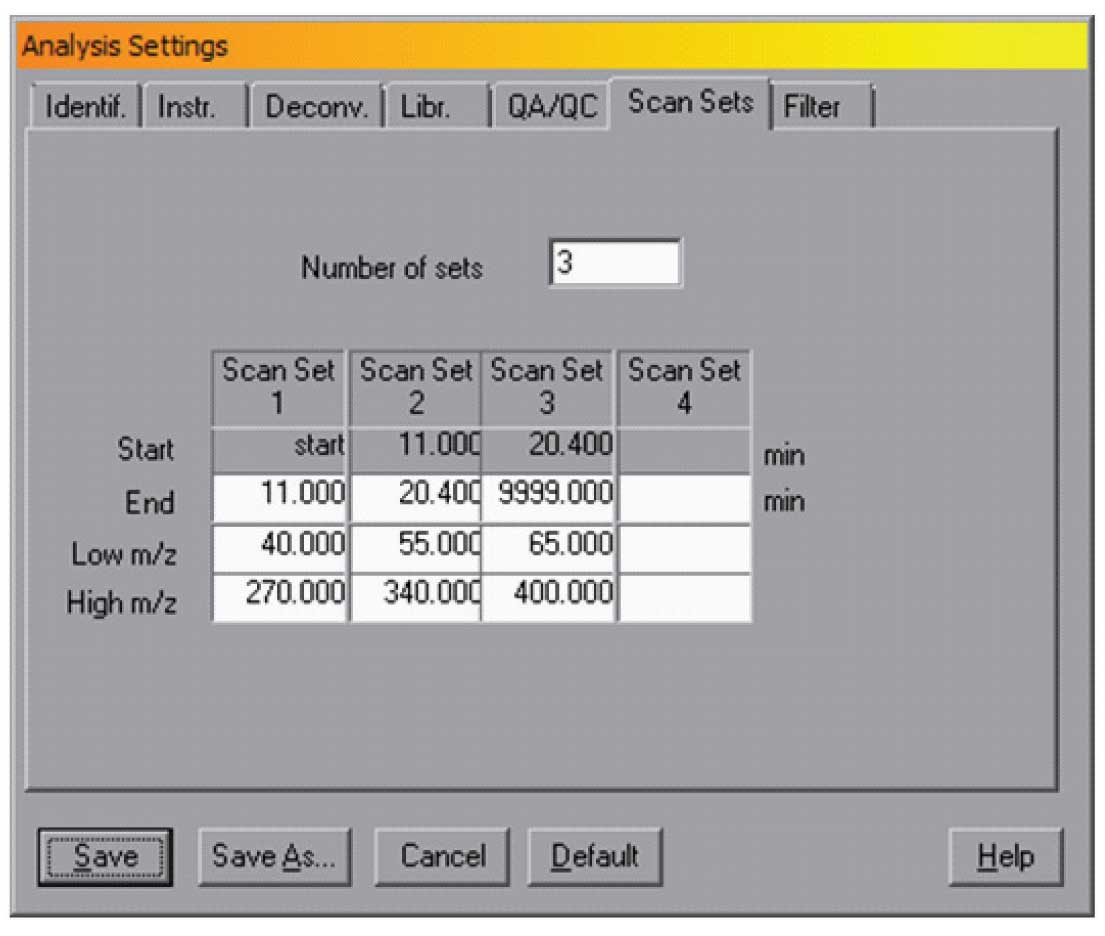This screenshot has width=1105, height=936.
Task: Click Scan Set 2 End time field
Action: [415, 498]
